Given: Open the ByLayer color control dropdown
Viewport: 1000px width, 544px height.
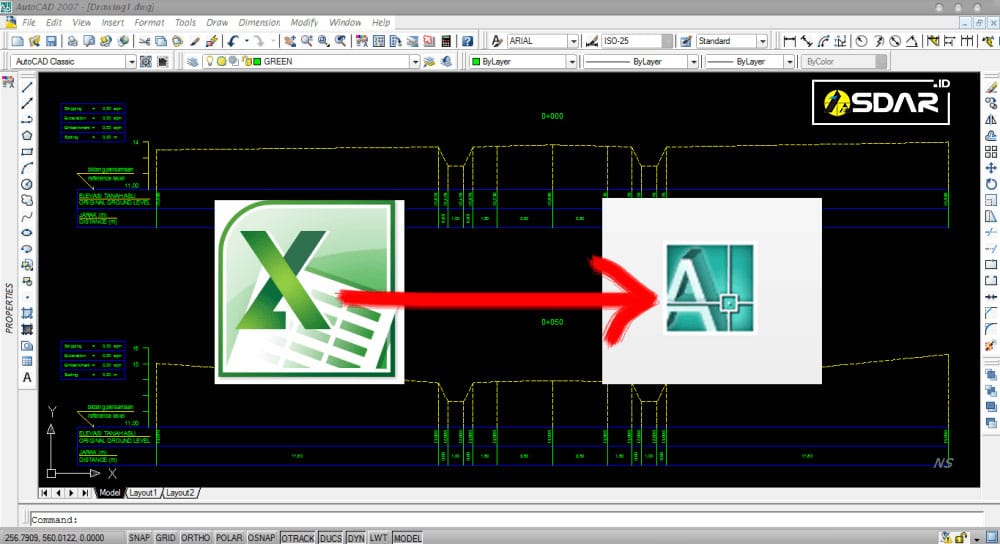Looking at the screenshot, I should point(571,62).
